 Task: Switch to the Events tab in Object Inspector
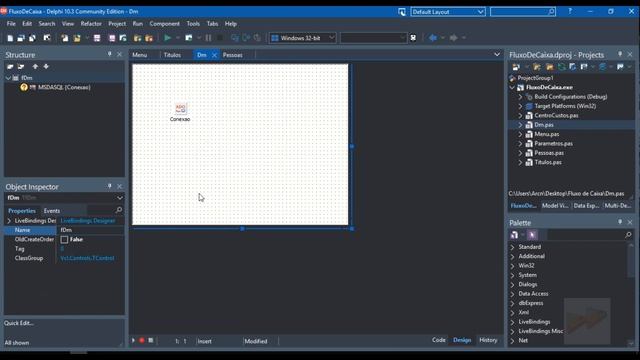click(x=52, y=211)
